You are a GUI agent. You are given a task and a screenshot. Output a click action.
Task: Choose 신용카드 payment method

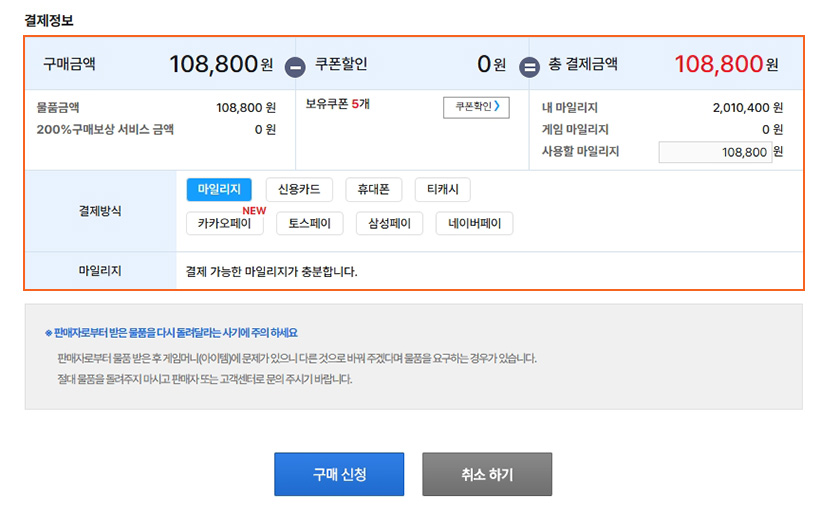point(299,190)
